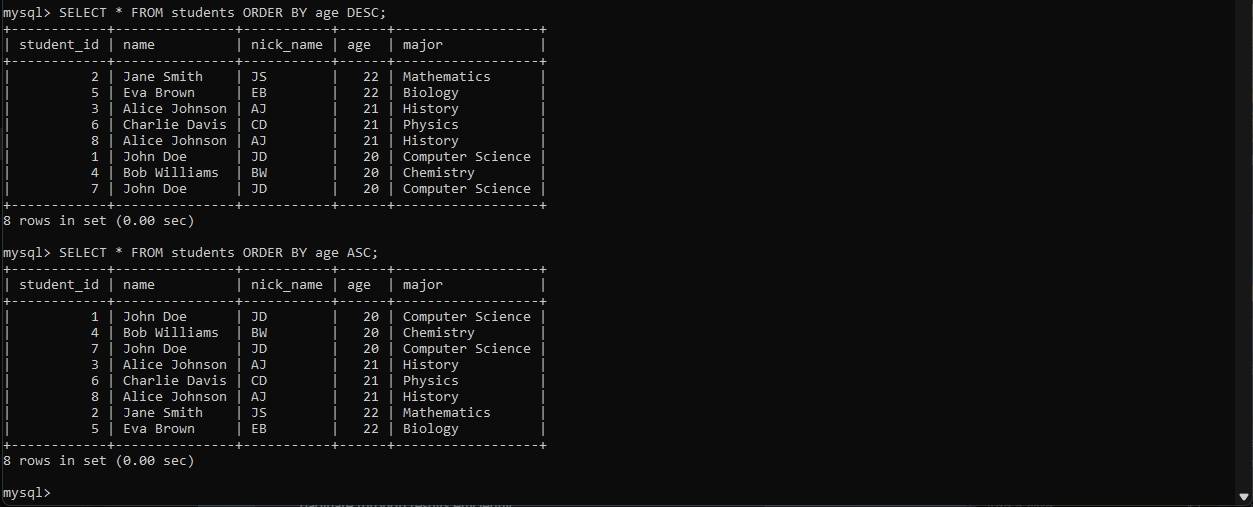Select Jane Smith in the DESC query results
This screenshot has width=1253, height=507.
162,77
